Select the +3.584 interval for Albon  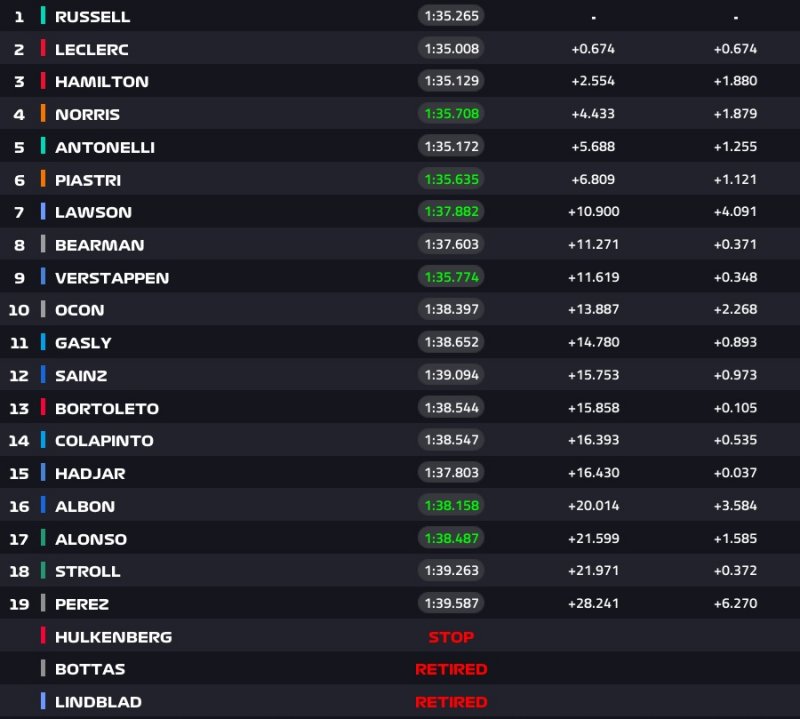tap(735, 506)
